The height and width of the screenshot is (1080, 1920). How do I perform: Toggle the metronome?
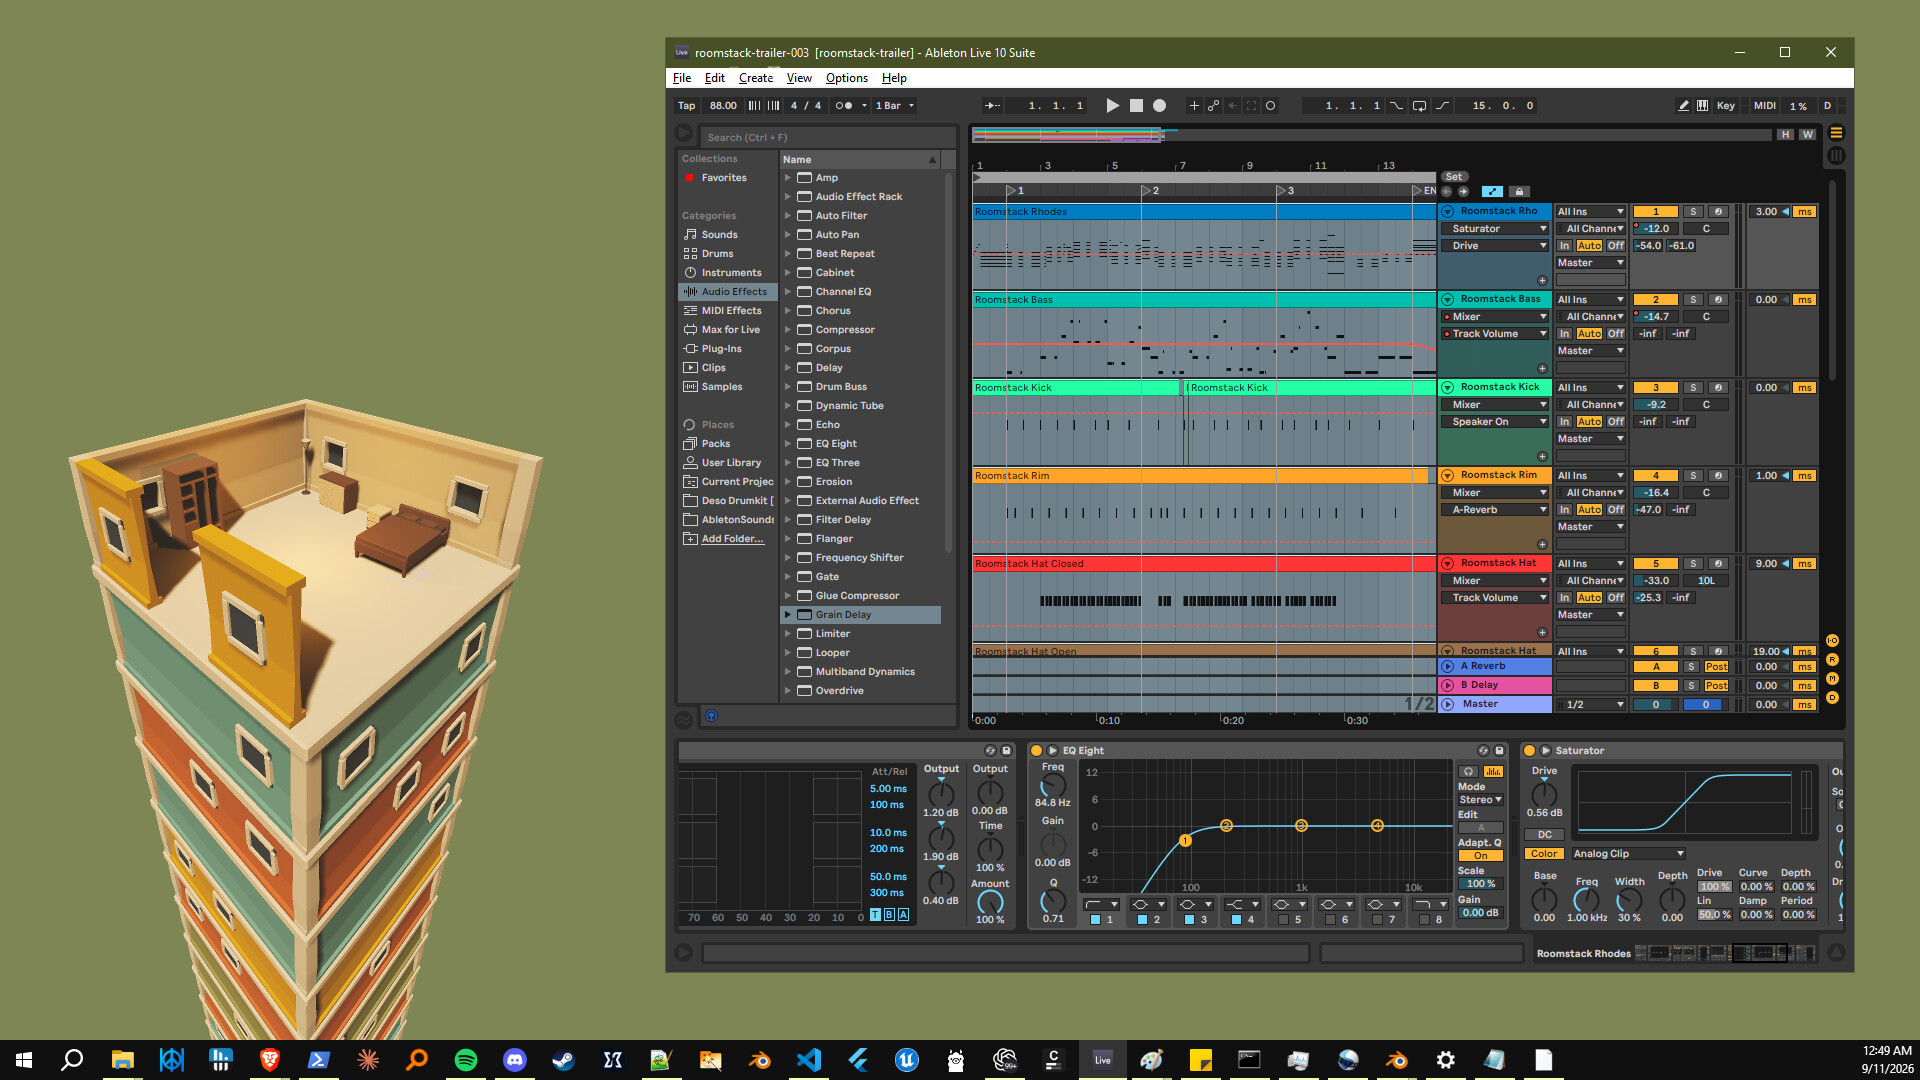(x=844, y=106)
